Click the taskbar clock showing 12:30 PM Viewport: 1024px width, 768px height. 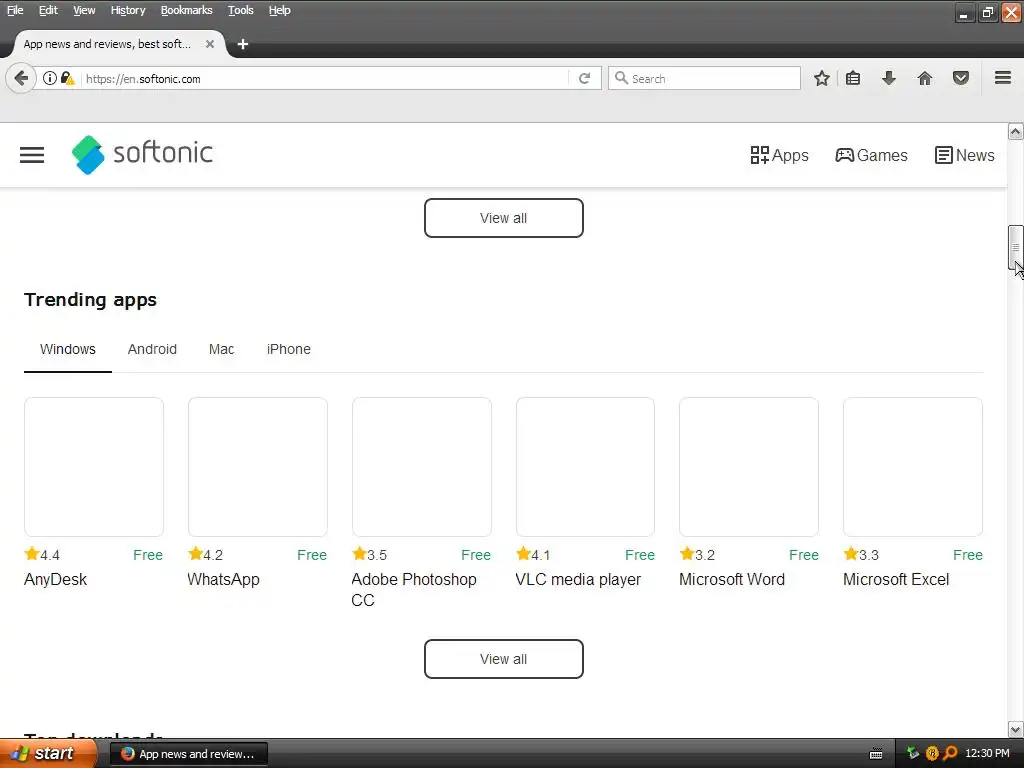987,754
